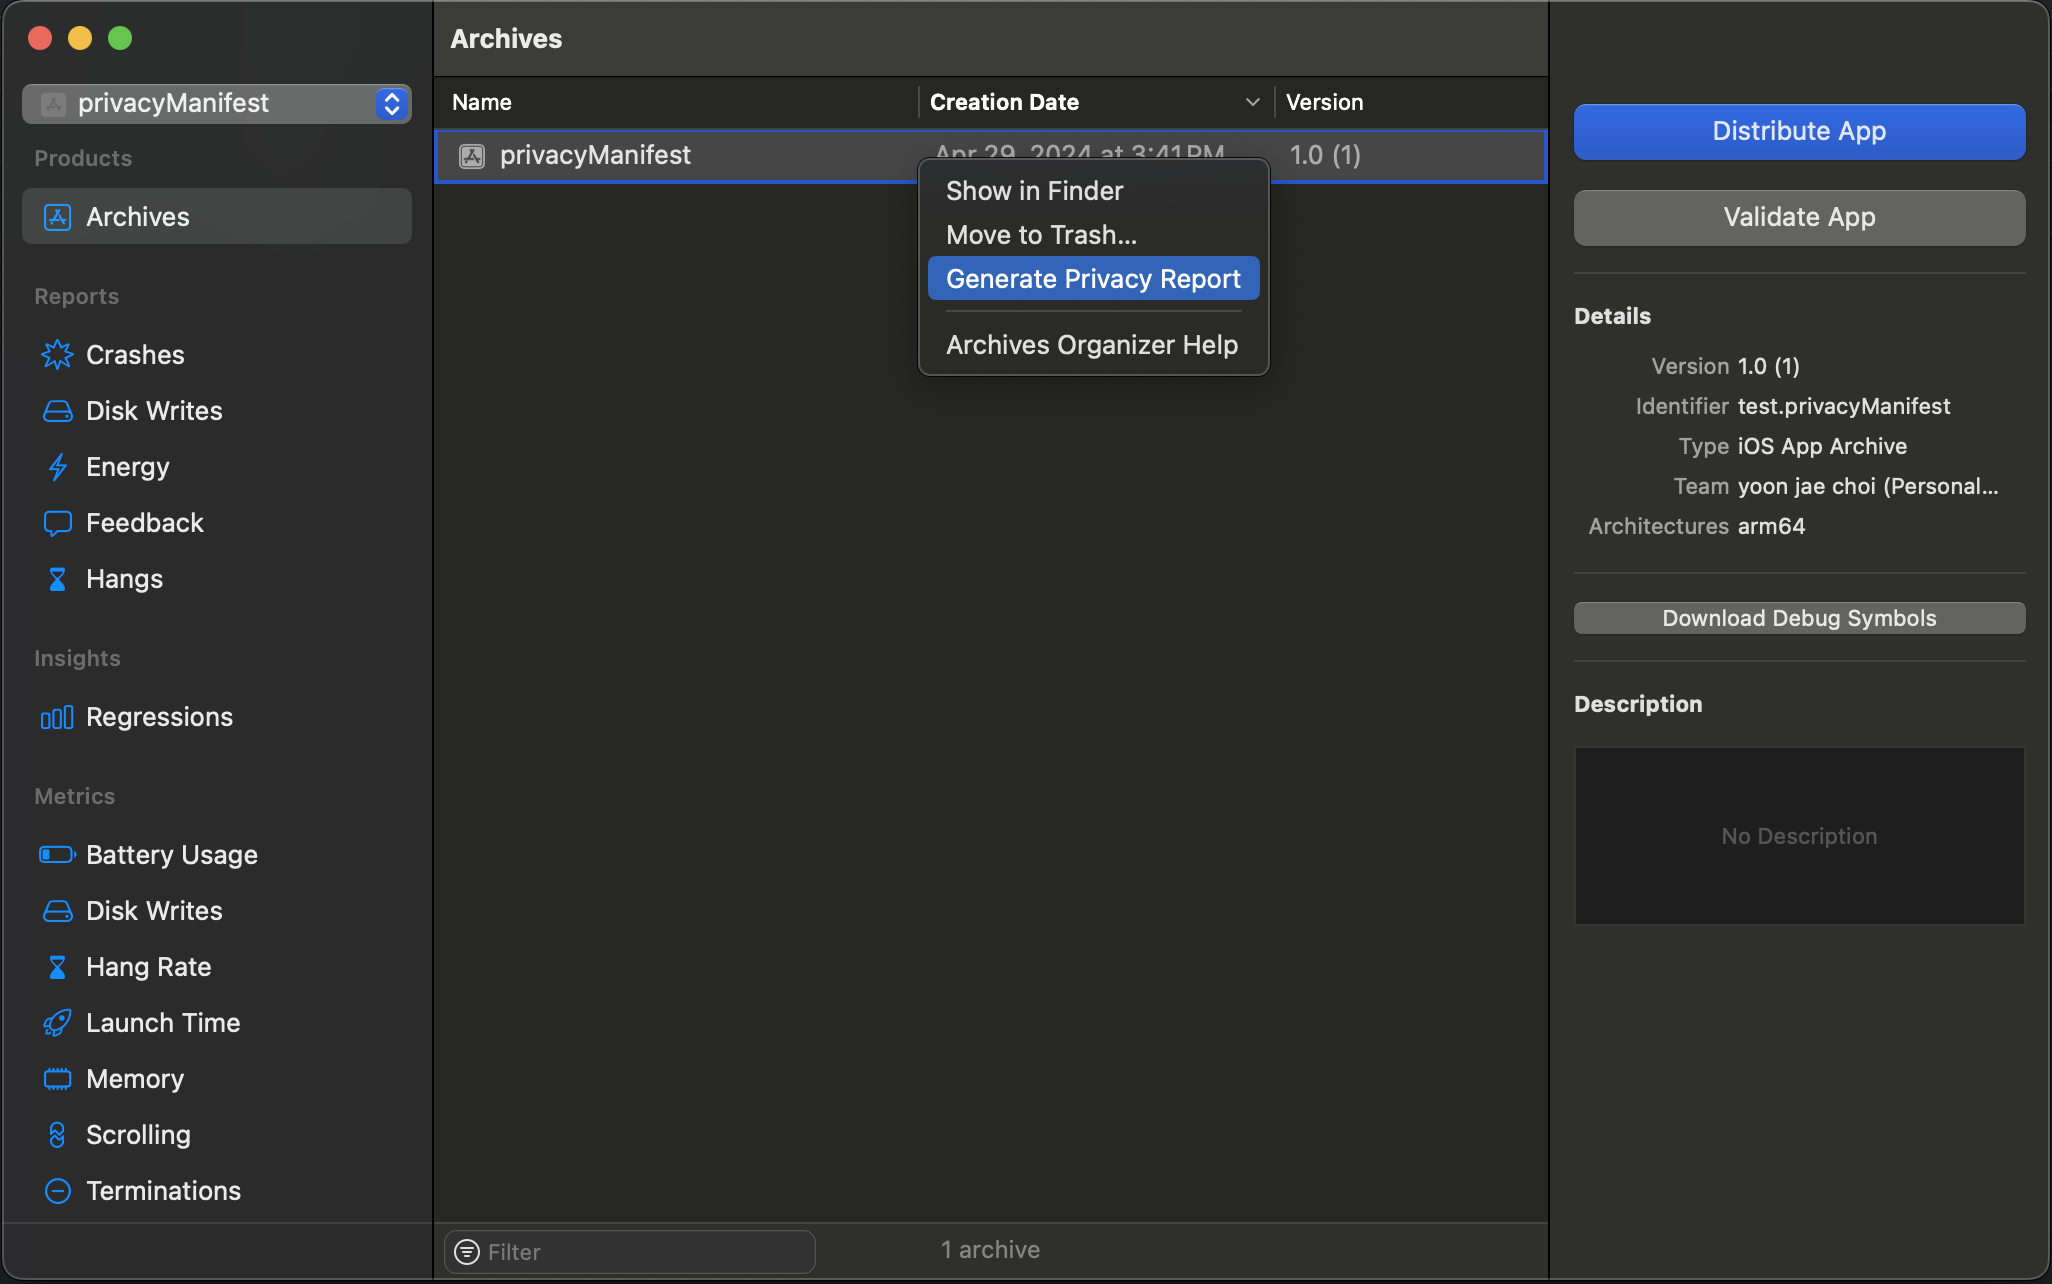Click the Crashes burst icon in sidebar
Screen dimensions: 2052x1284
pos(57,355)
